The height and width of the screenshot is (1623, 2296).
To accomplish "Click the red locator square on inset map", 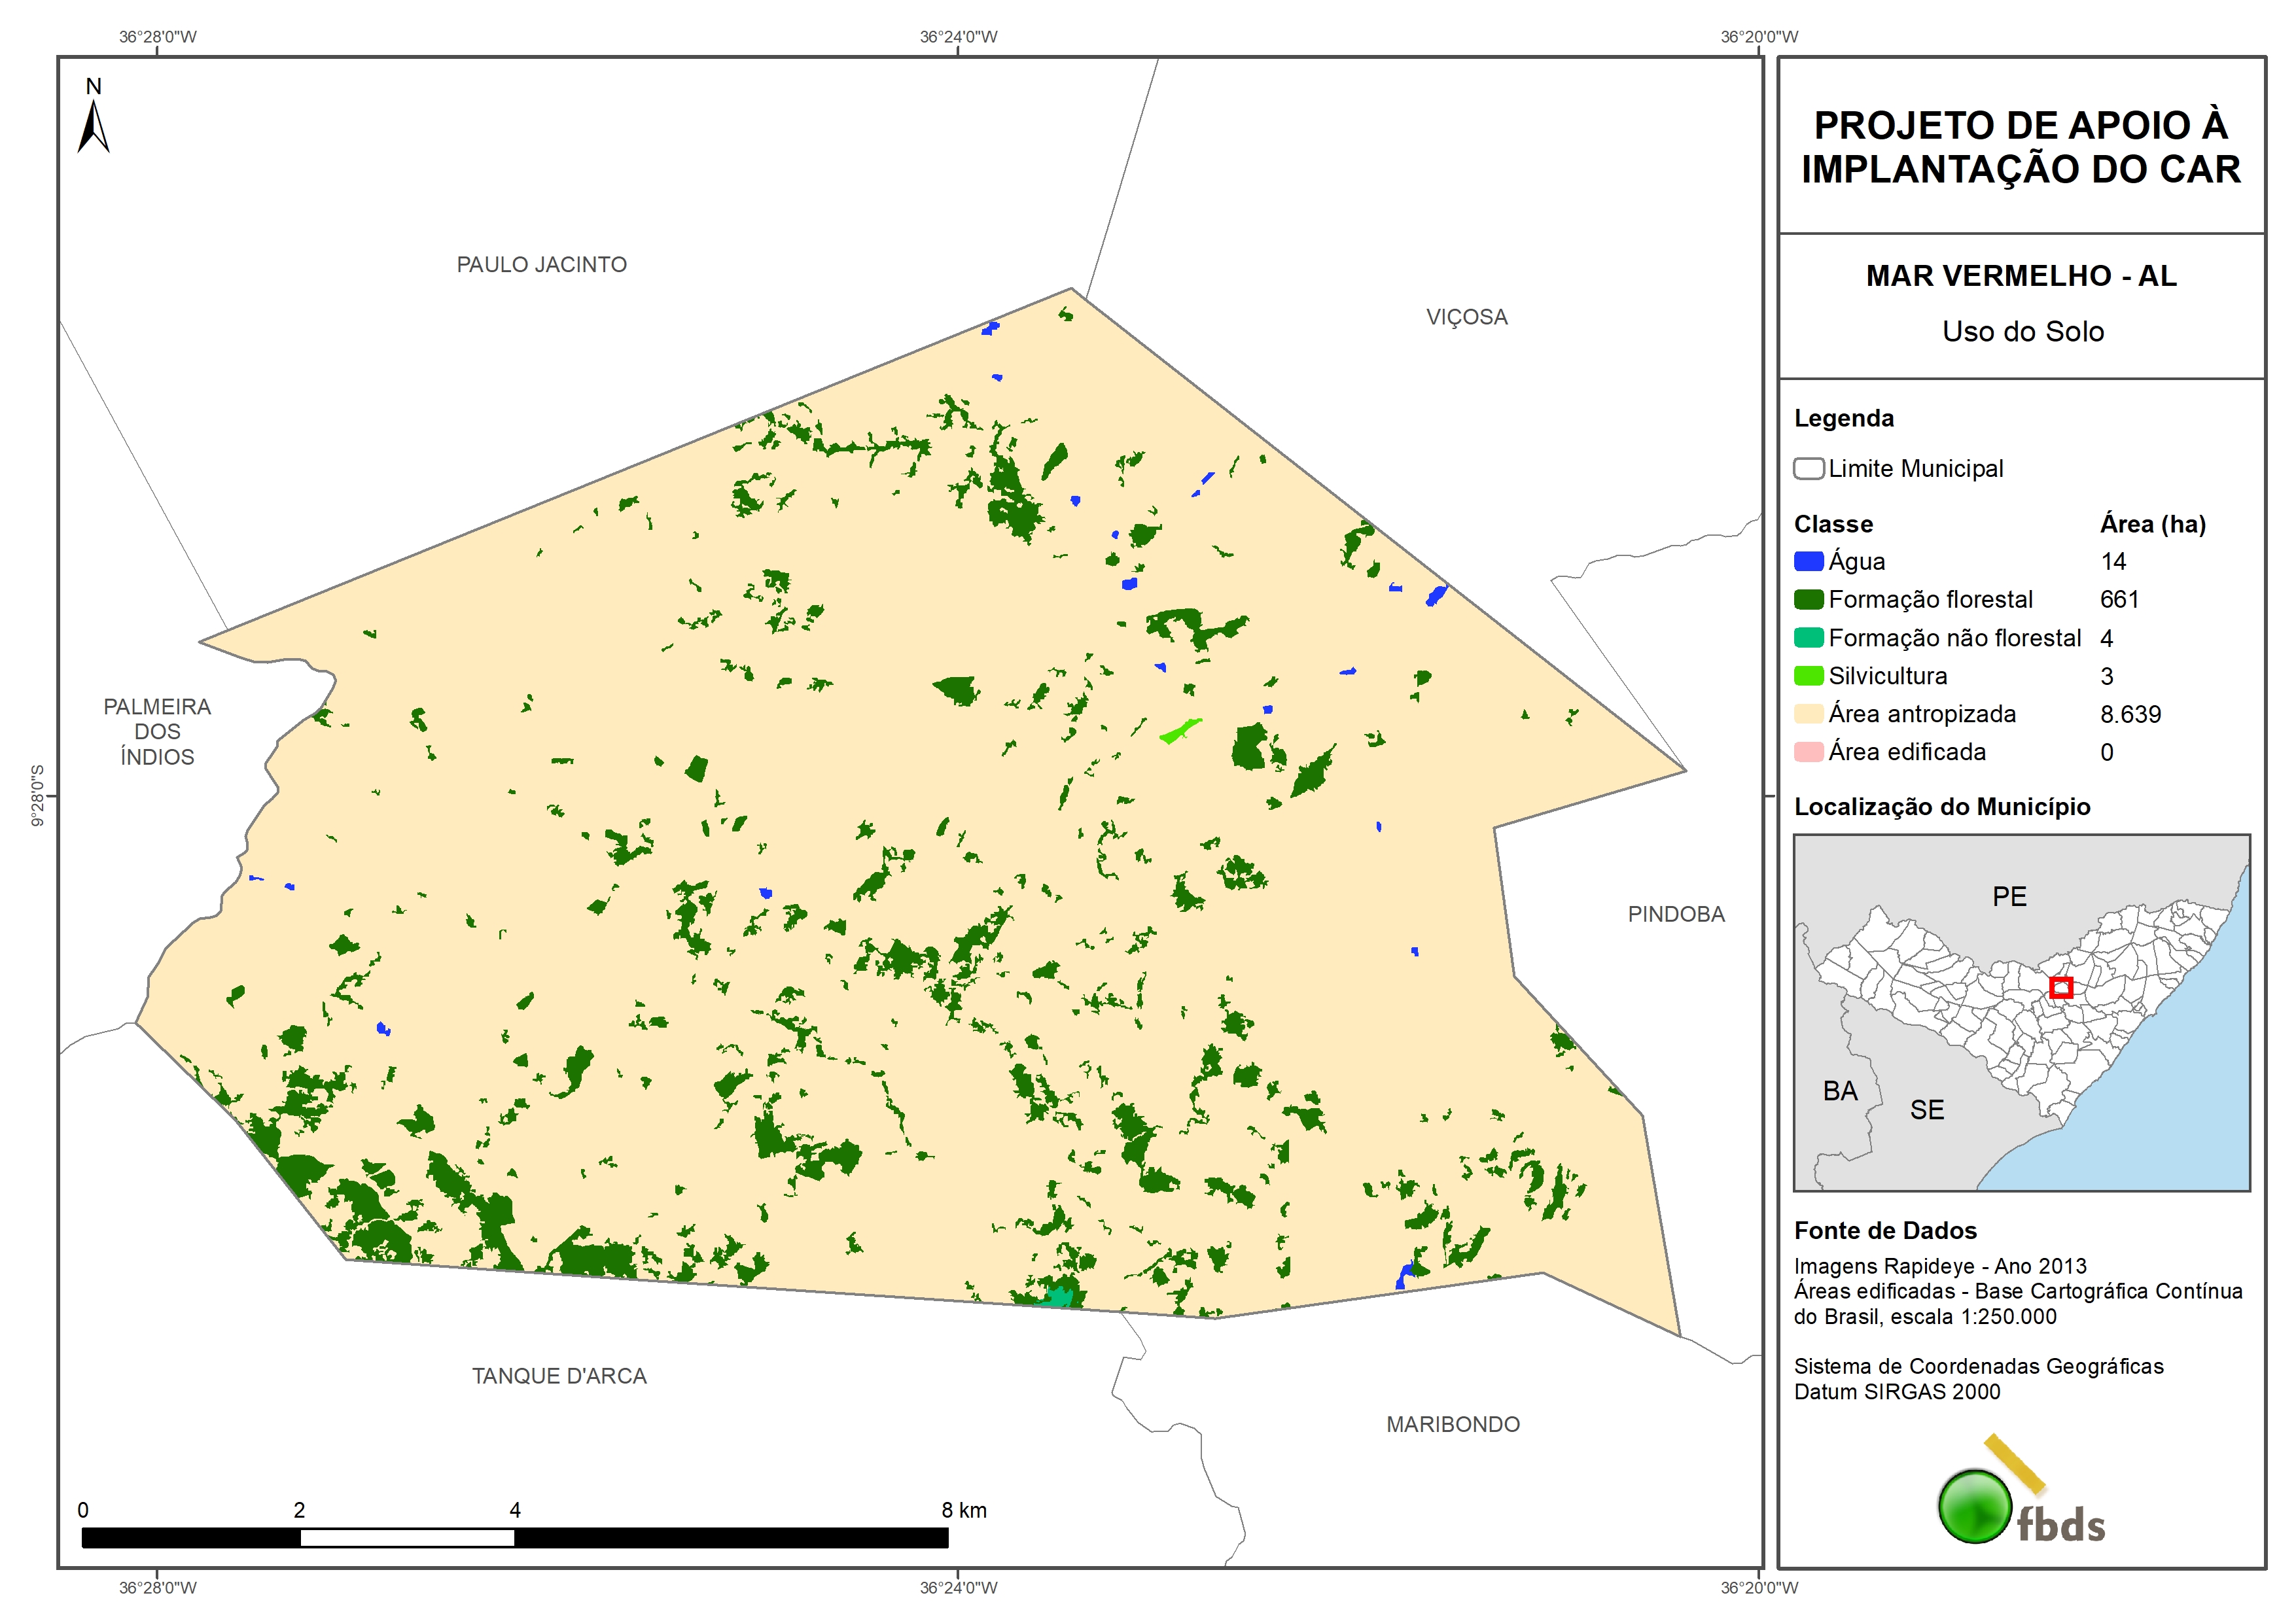I will click(2061, 988).
